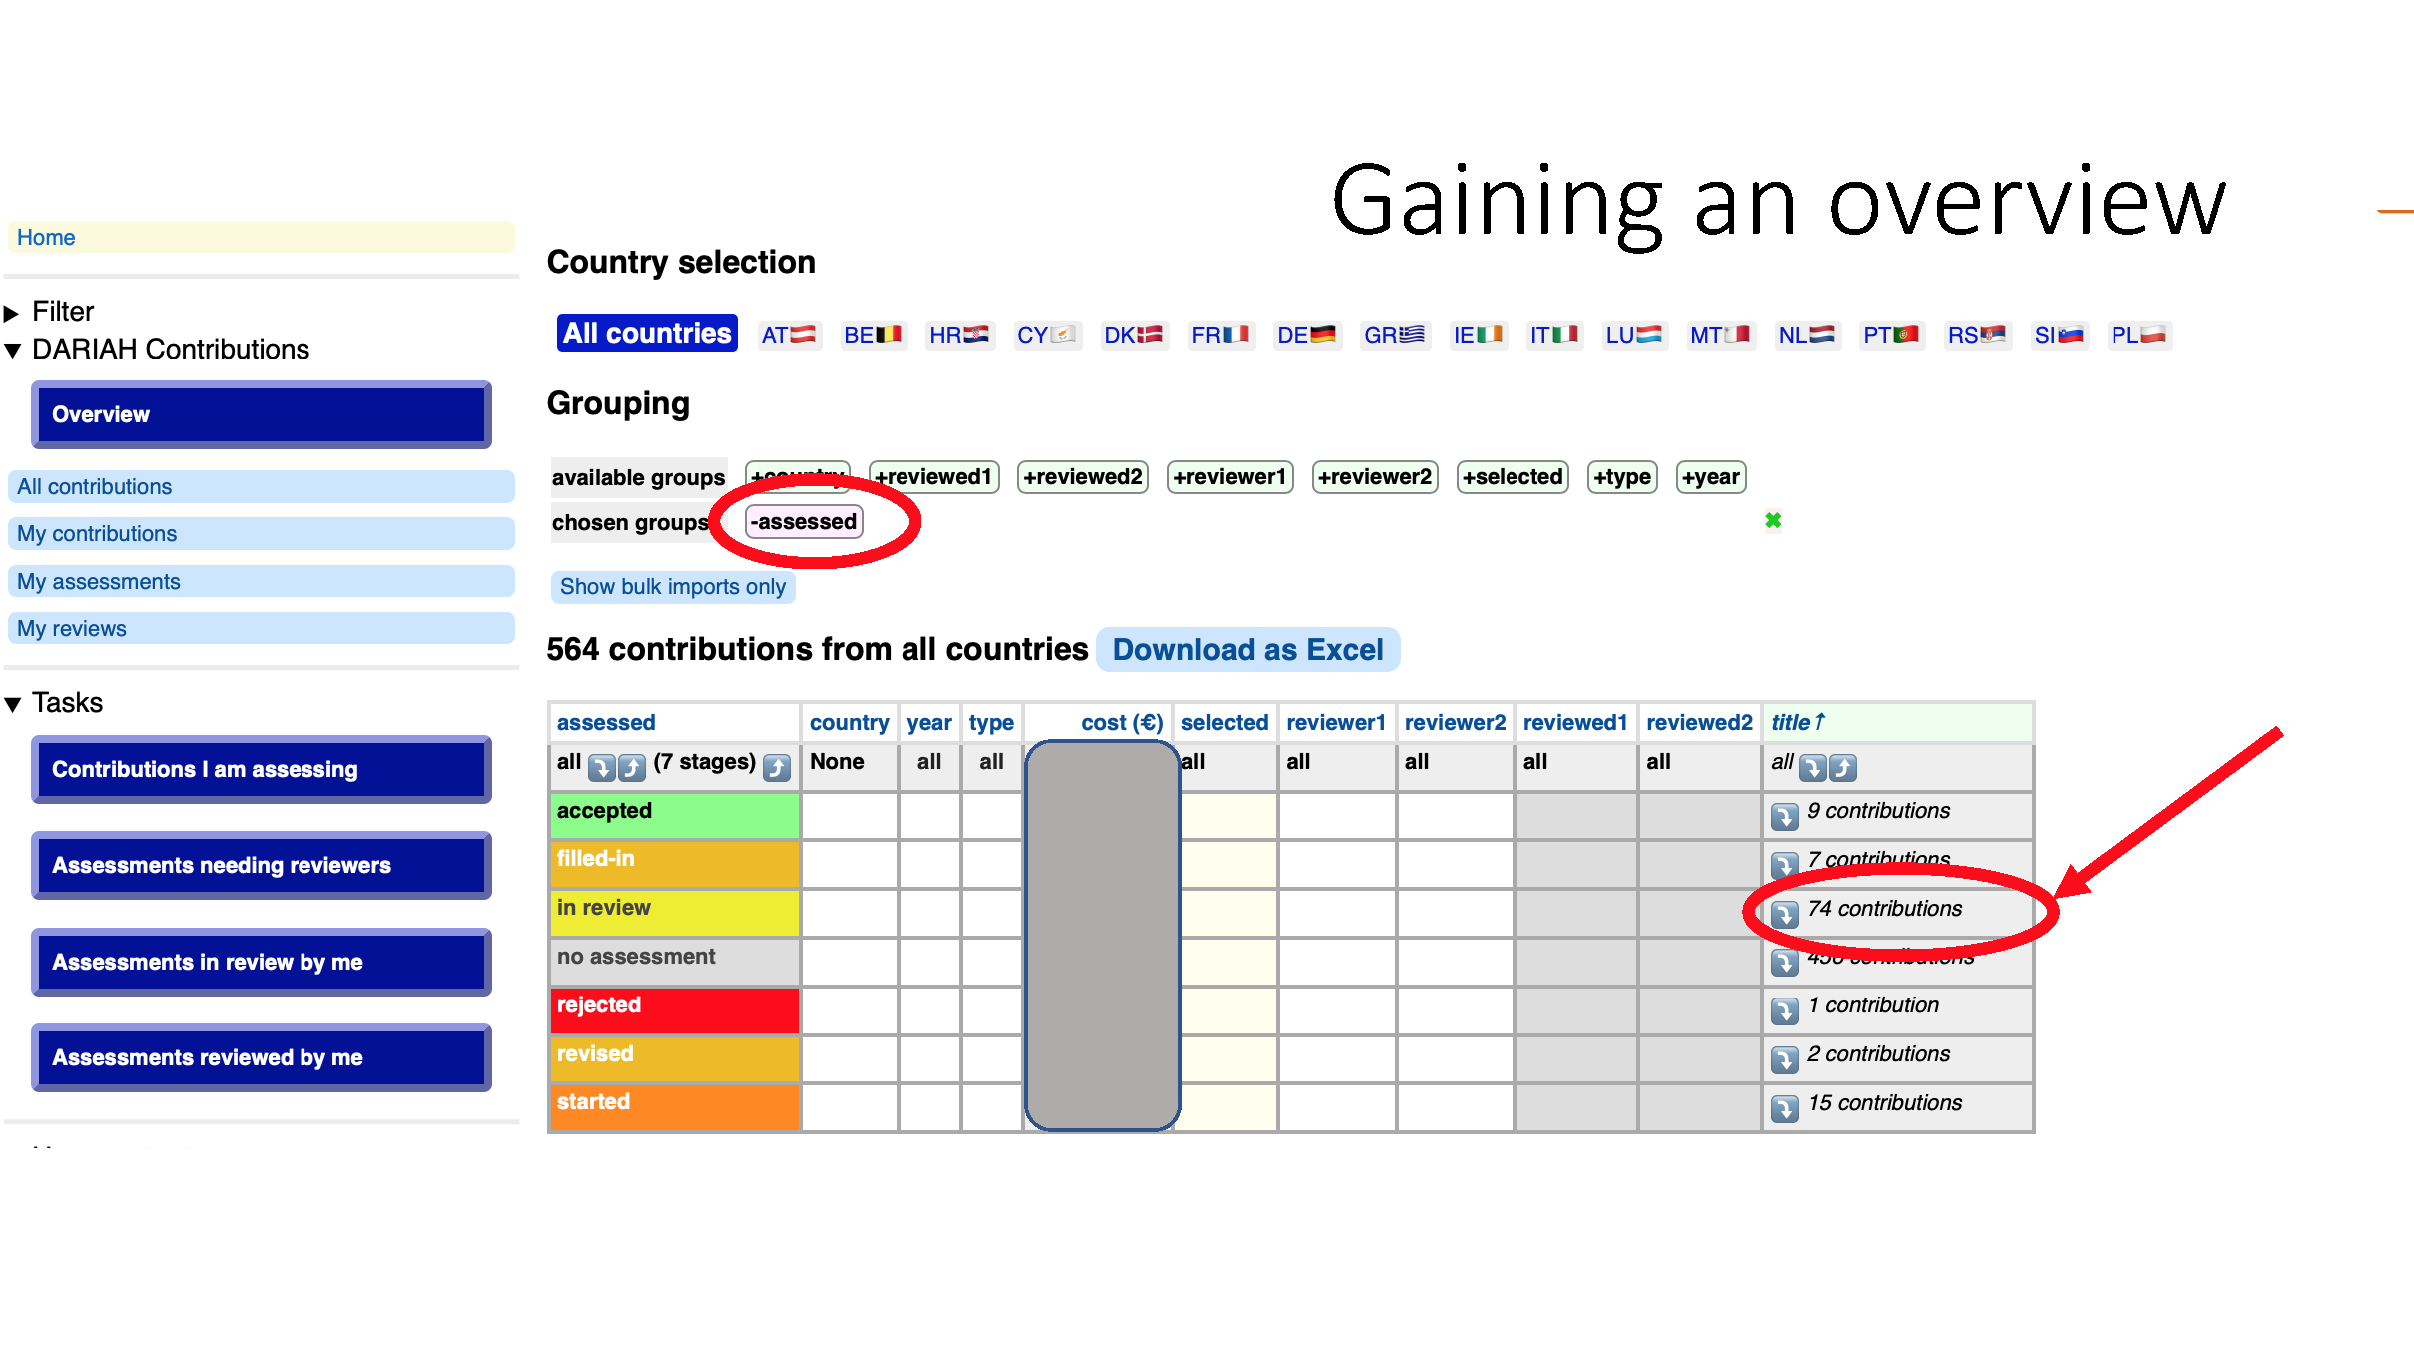Expand the Filter section
2414x1358 pixels.
(x=50, y=312)
